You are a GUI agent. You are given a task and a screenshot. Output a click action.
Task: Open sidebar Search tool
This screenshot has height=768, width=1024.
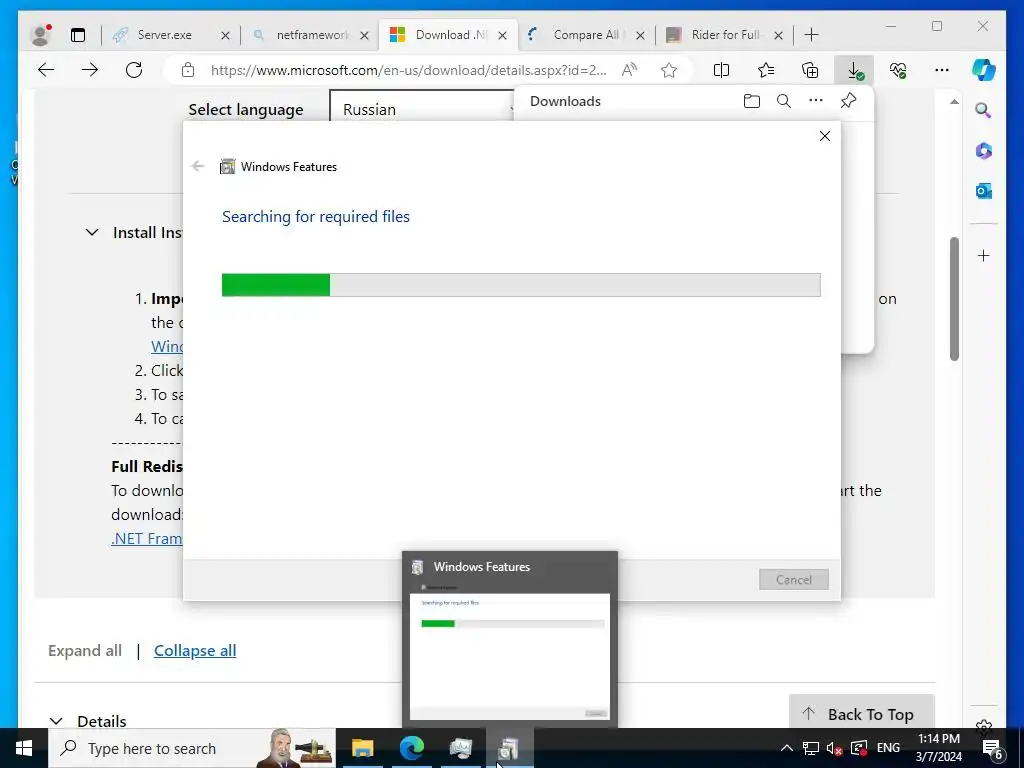point(984,110)
